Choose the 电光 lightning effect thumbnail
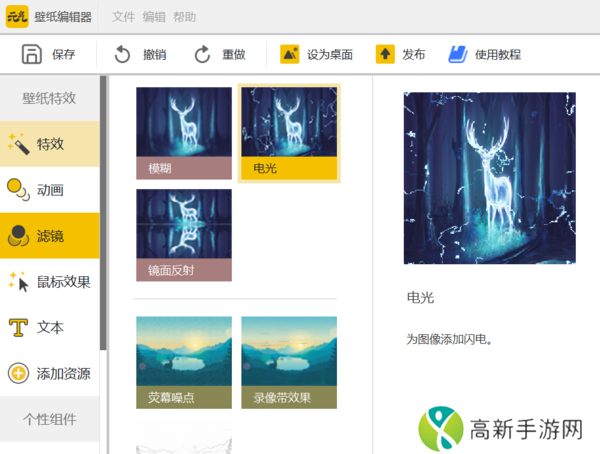The width and height of the screenshot is (600, 454). [x=289, y=133]
